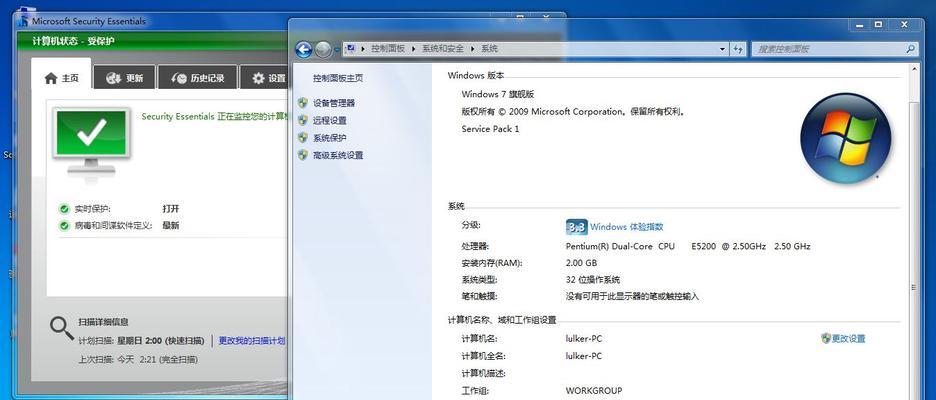Open 系统保护 link
Viewport: 936px width, 400px height.
tap(330, 137)
